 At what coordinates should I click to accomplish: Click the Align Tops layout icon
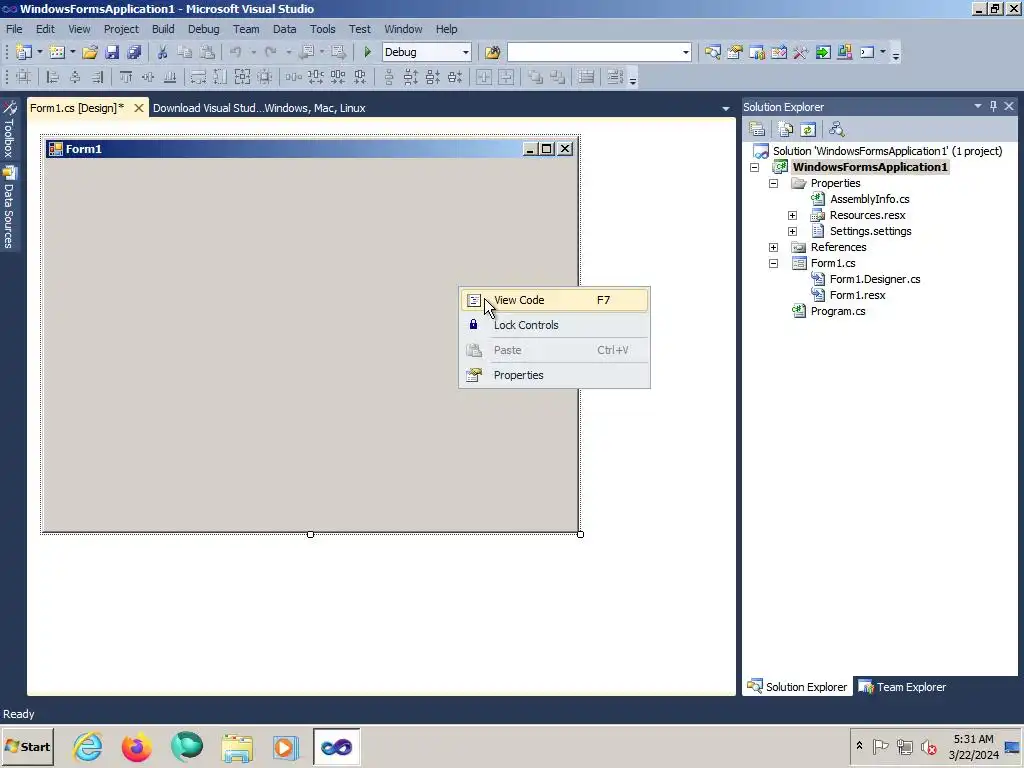[x=125, y=77]
